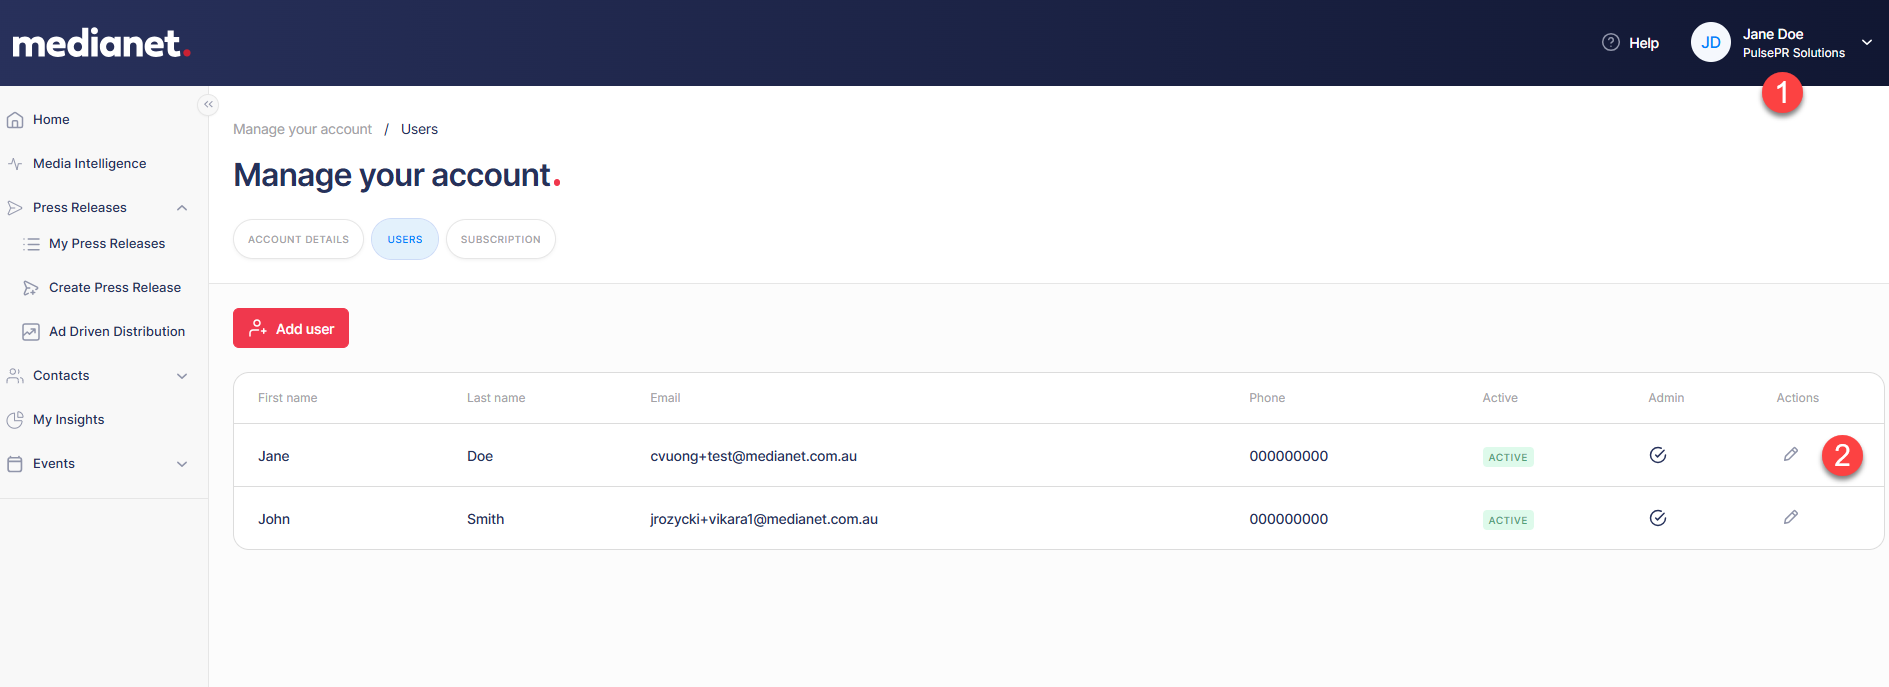Screen dimensions: 1889x687
Task: Open the Jane Doe account dropdown arrow
Action: point(1866,43)
